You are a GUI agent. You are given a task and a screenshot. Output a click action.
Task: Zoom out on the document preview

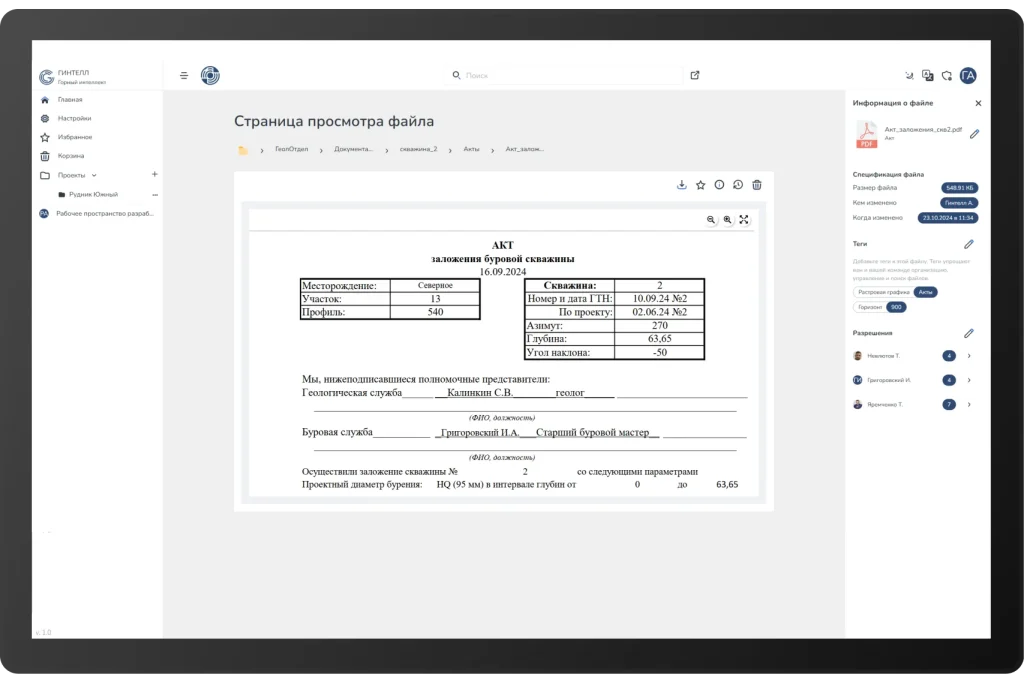711,219
